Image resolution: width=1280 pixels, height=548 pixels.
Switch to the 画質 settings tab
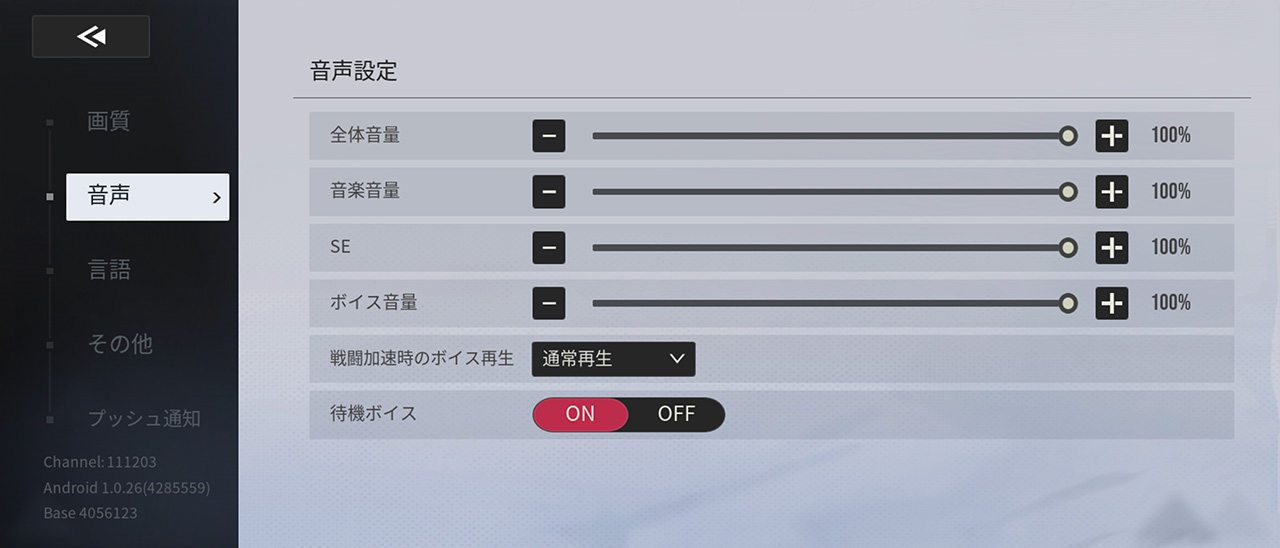109,122
